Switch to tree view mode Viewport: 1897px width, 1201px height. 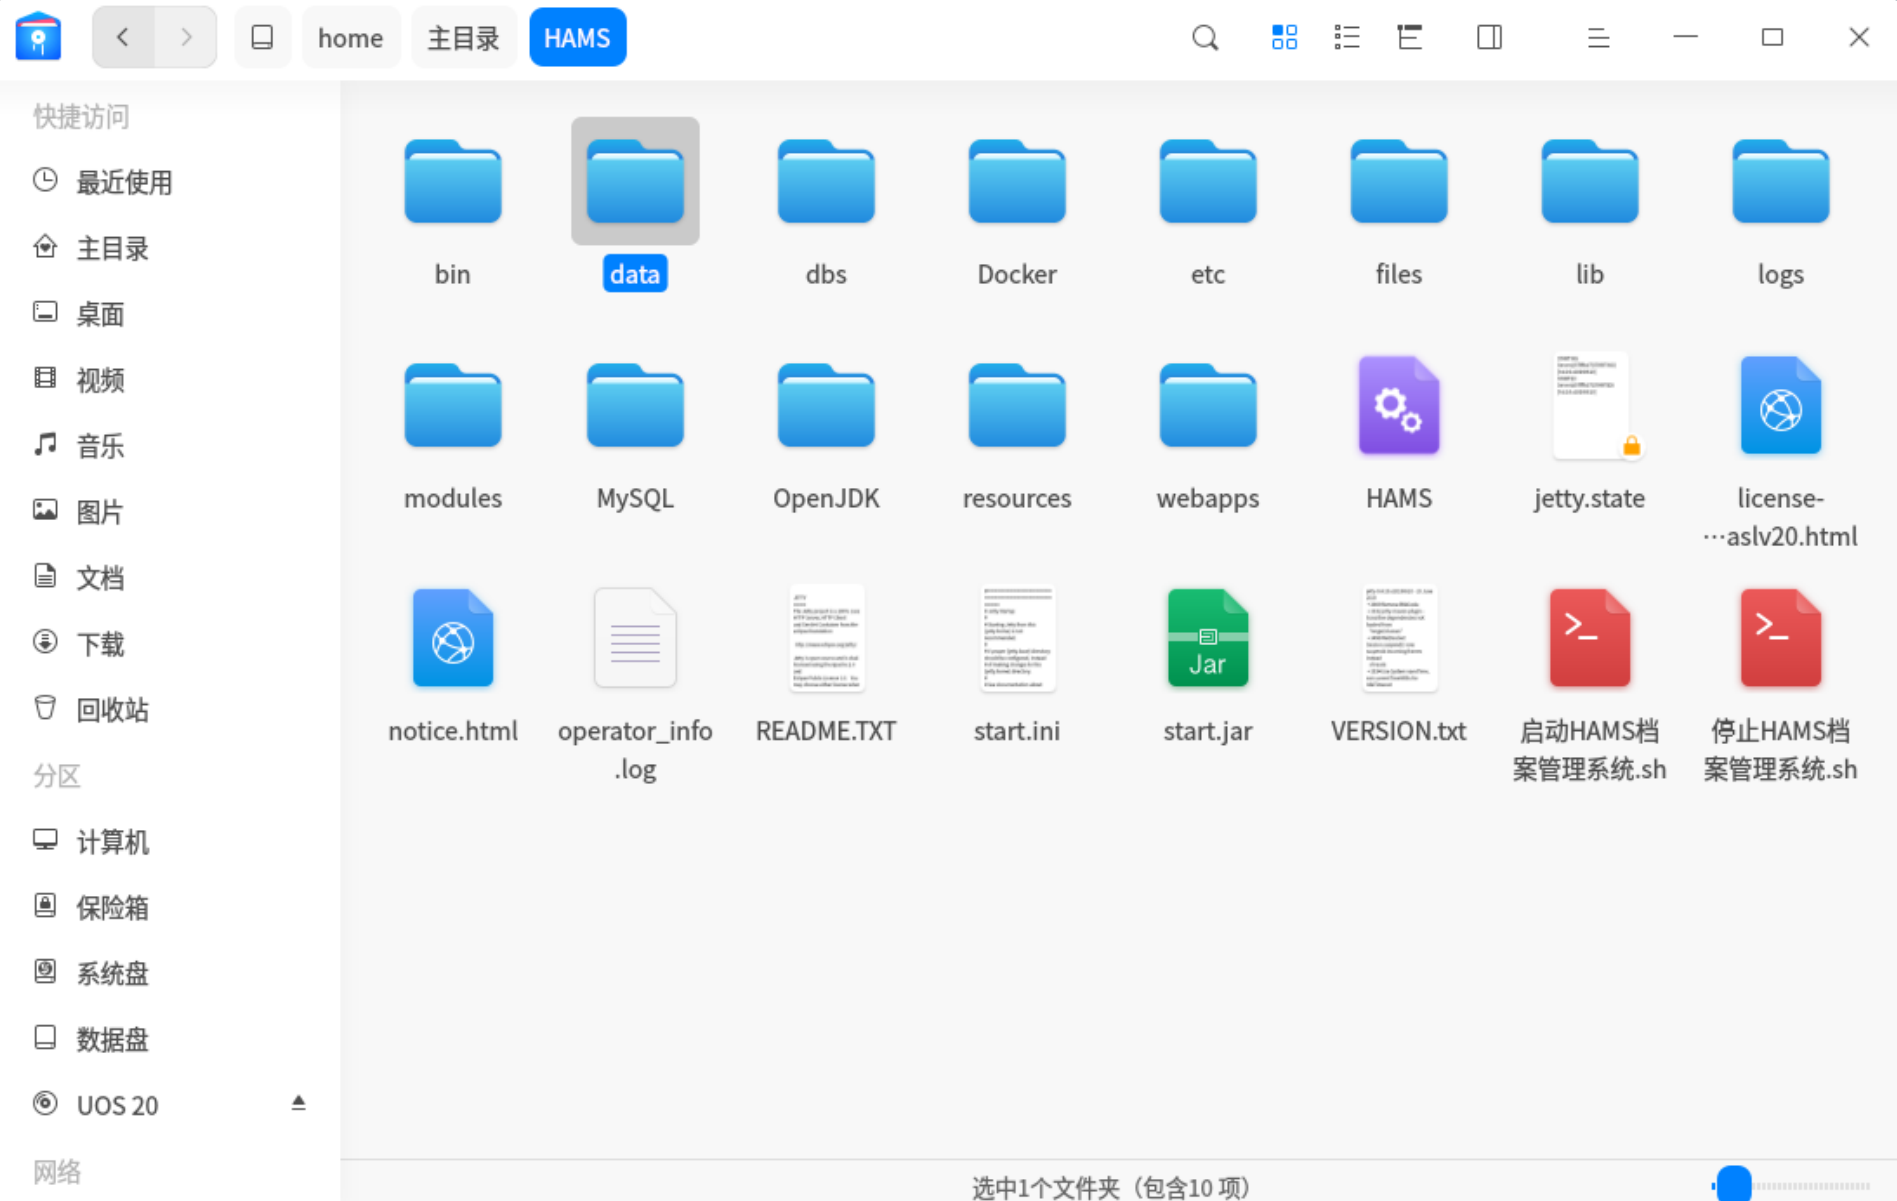click(1410, 38)
